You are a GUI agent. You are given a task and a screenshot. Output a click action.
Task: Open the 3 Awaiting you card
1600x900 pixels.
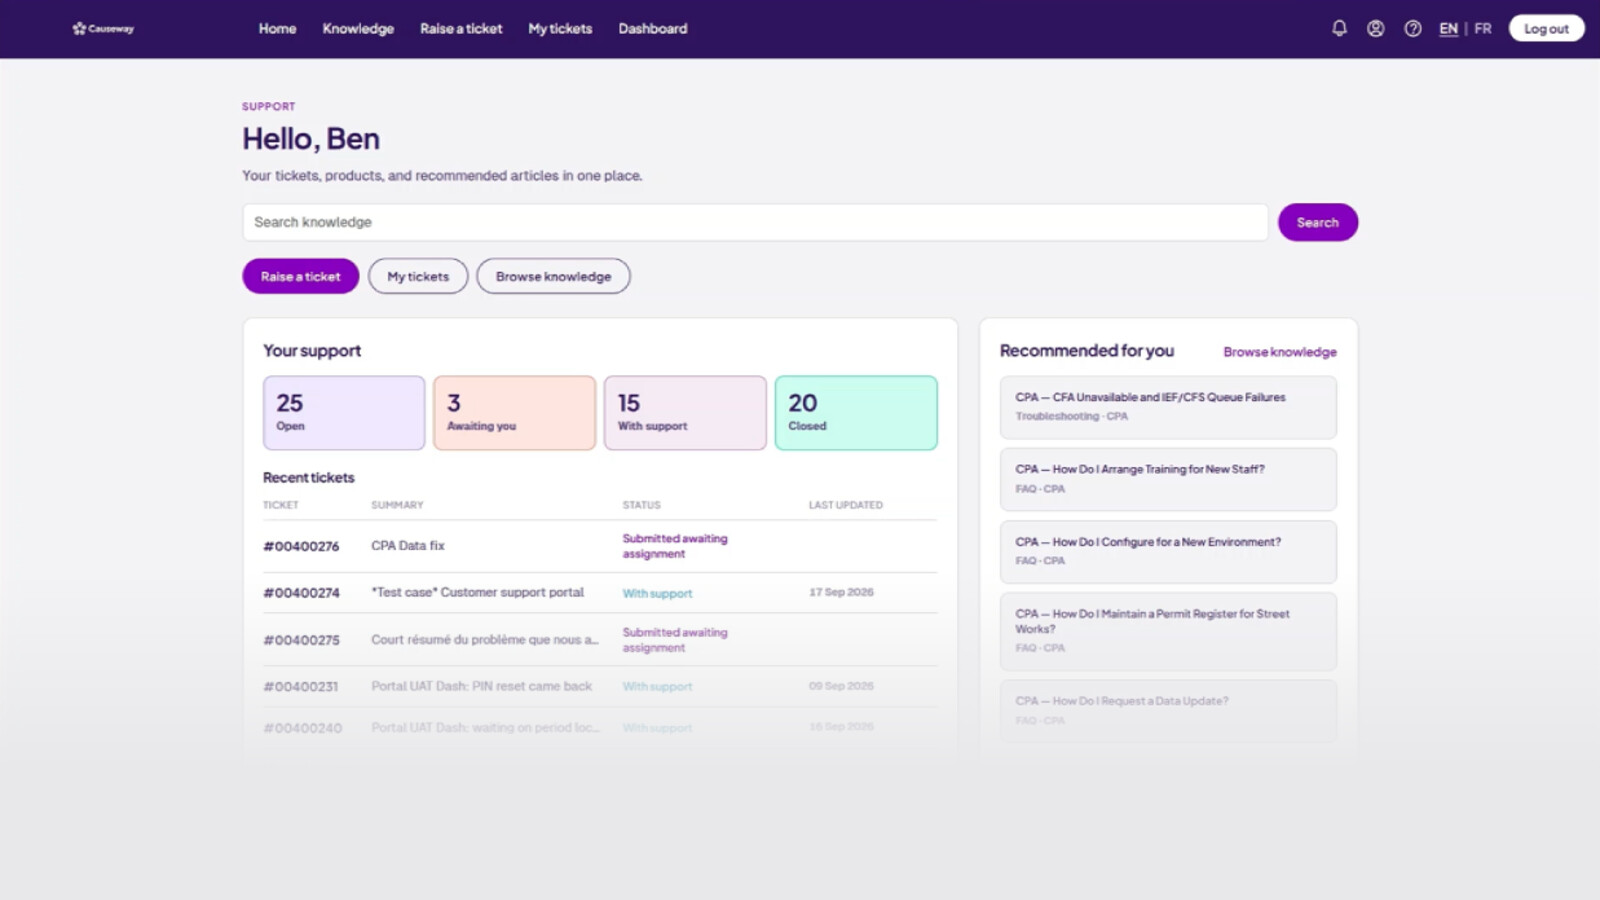515,413
